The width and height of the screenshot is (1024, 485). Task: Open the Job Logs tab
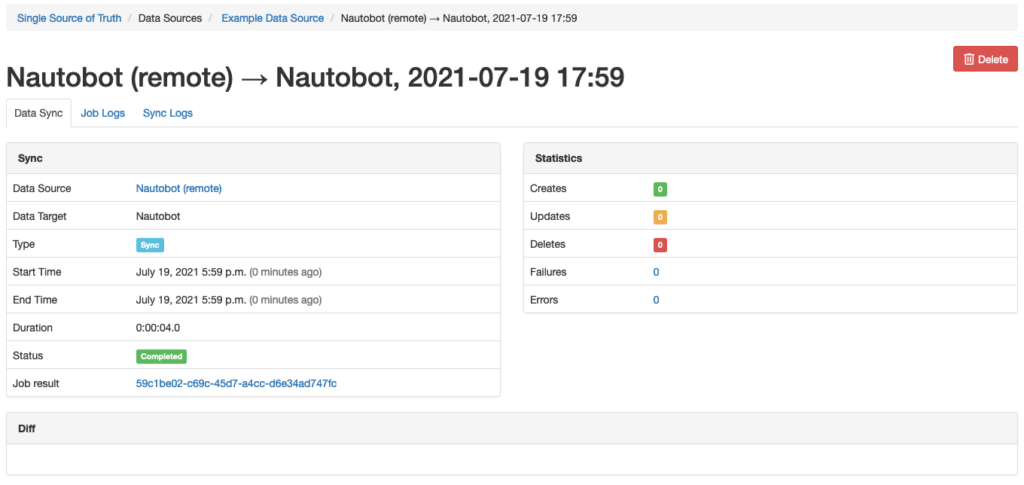(x=103, y=113)
